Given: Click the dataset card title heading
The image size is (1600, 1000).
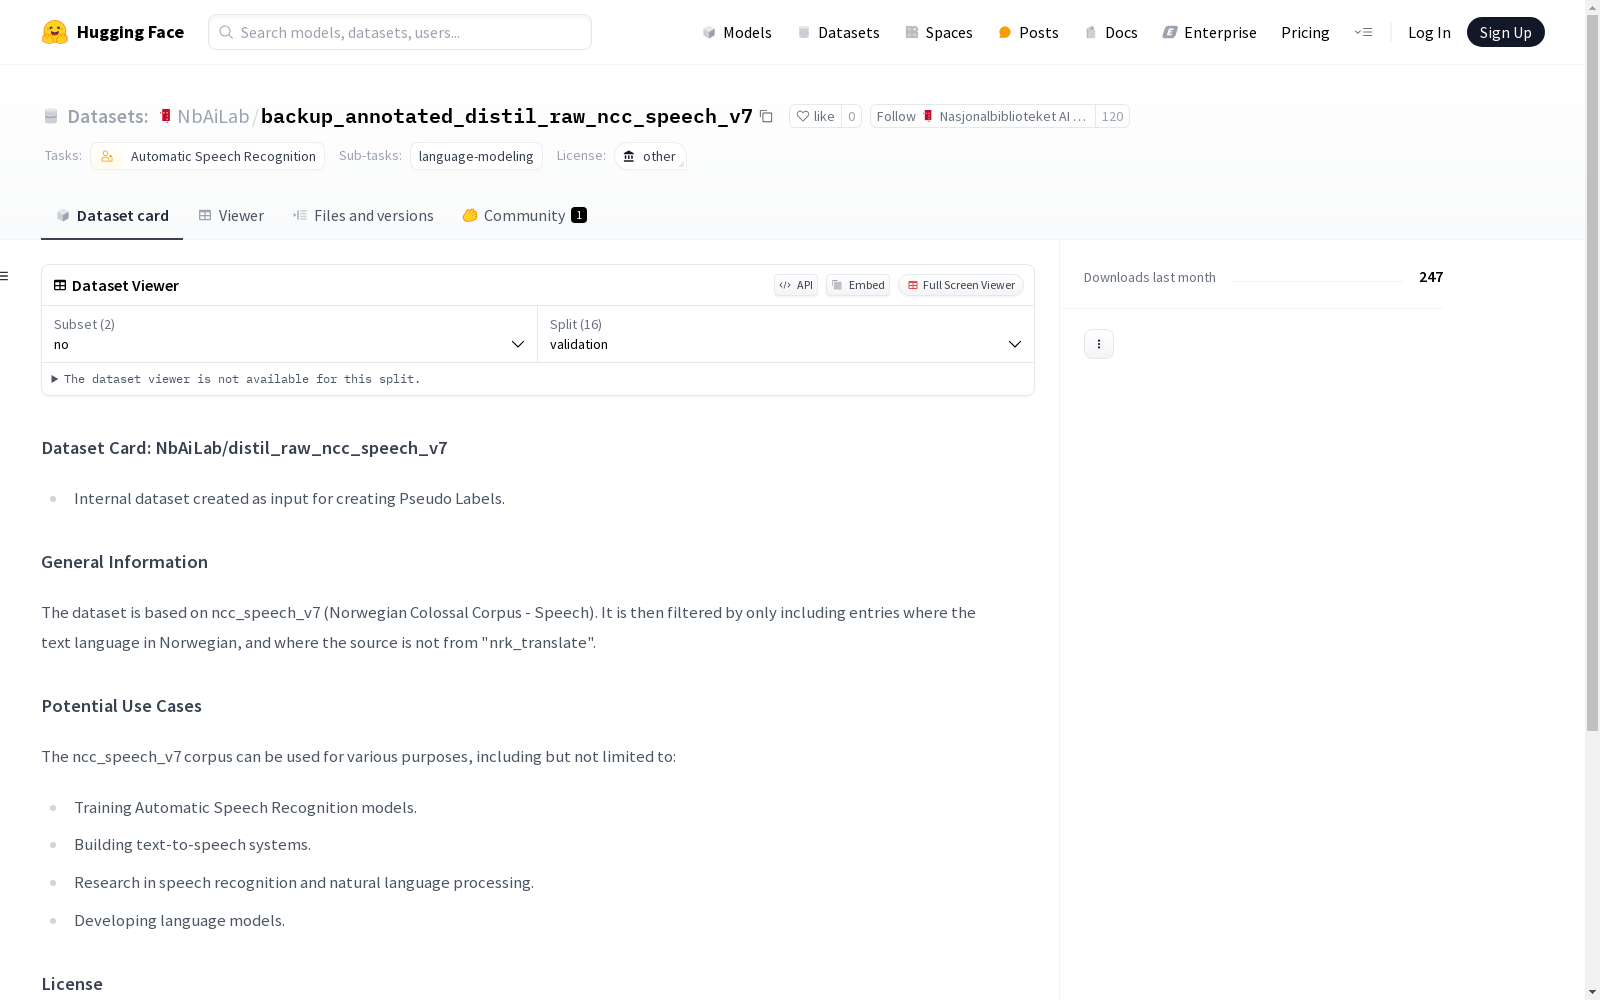Looking at the screenshot, I should [x=244, y=448].
